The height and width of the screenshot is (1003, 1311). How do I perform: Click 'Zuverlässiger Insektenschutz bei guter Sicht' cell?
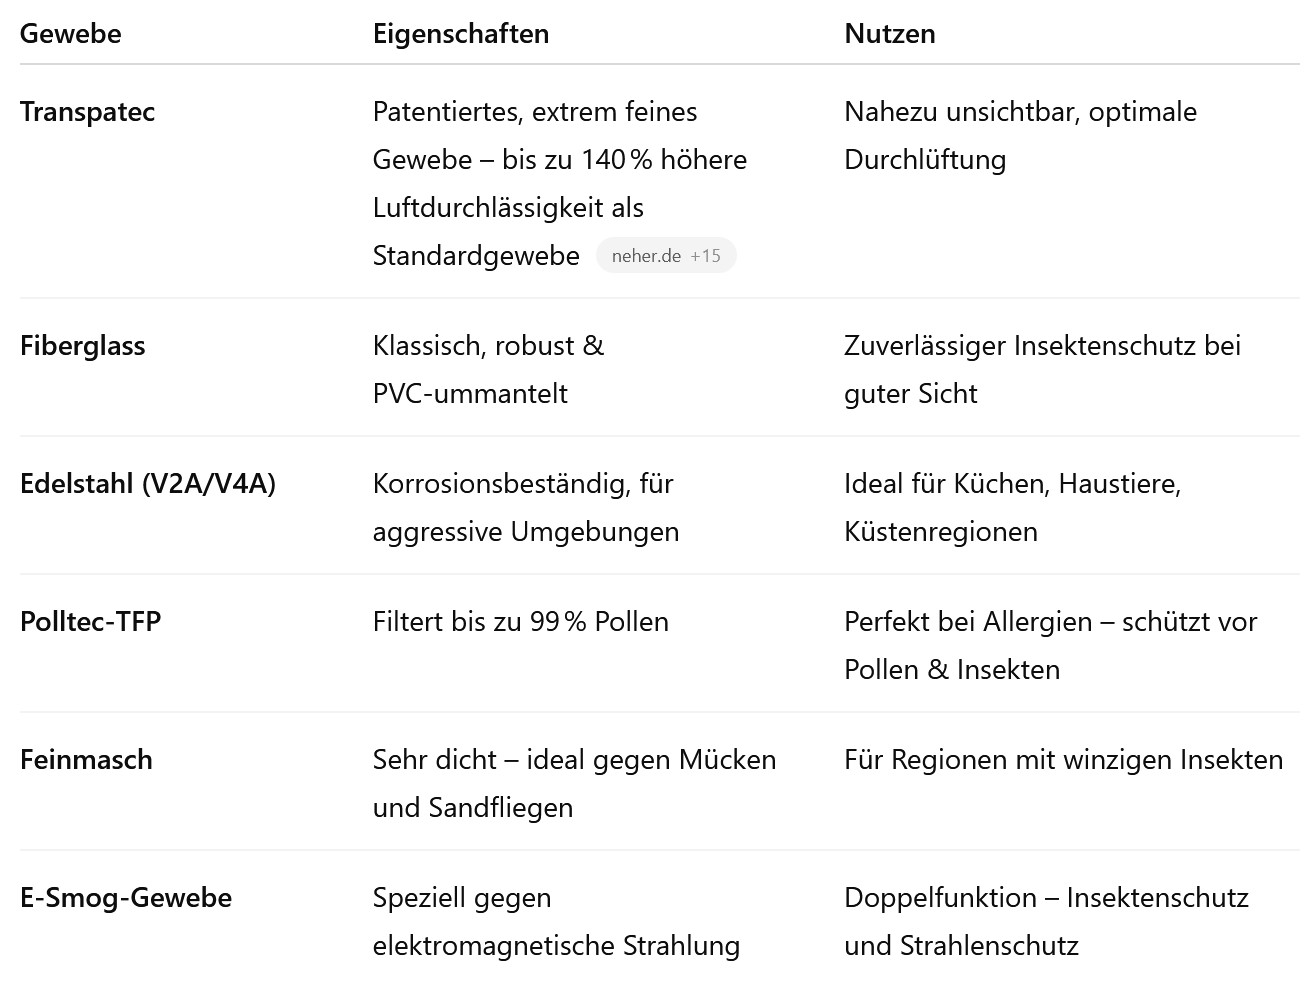[x=1043, y=370]
